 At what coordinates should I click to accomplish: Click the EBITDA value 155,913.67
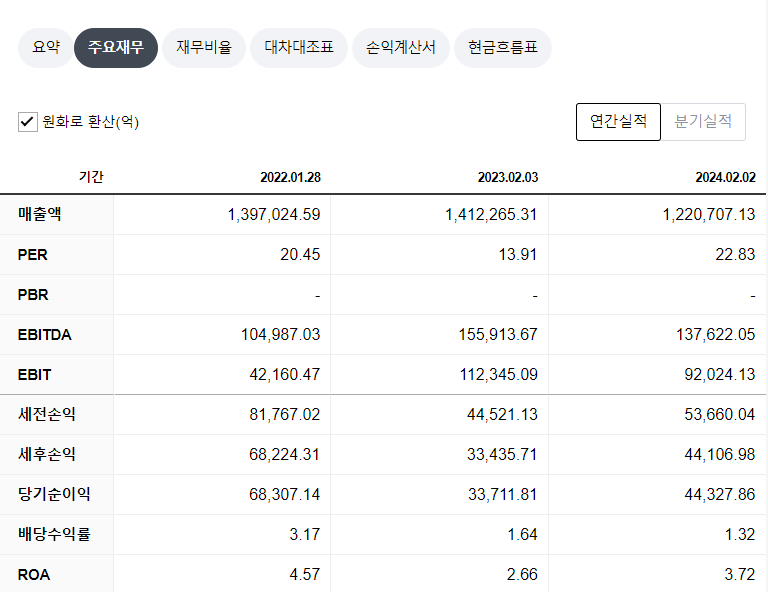pos(498,334)
